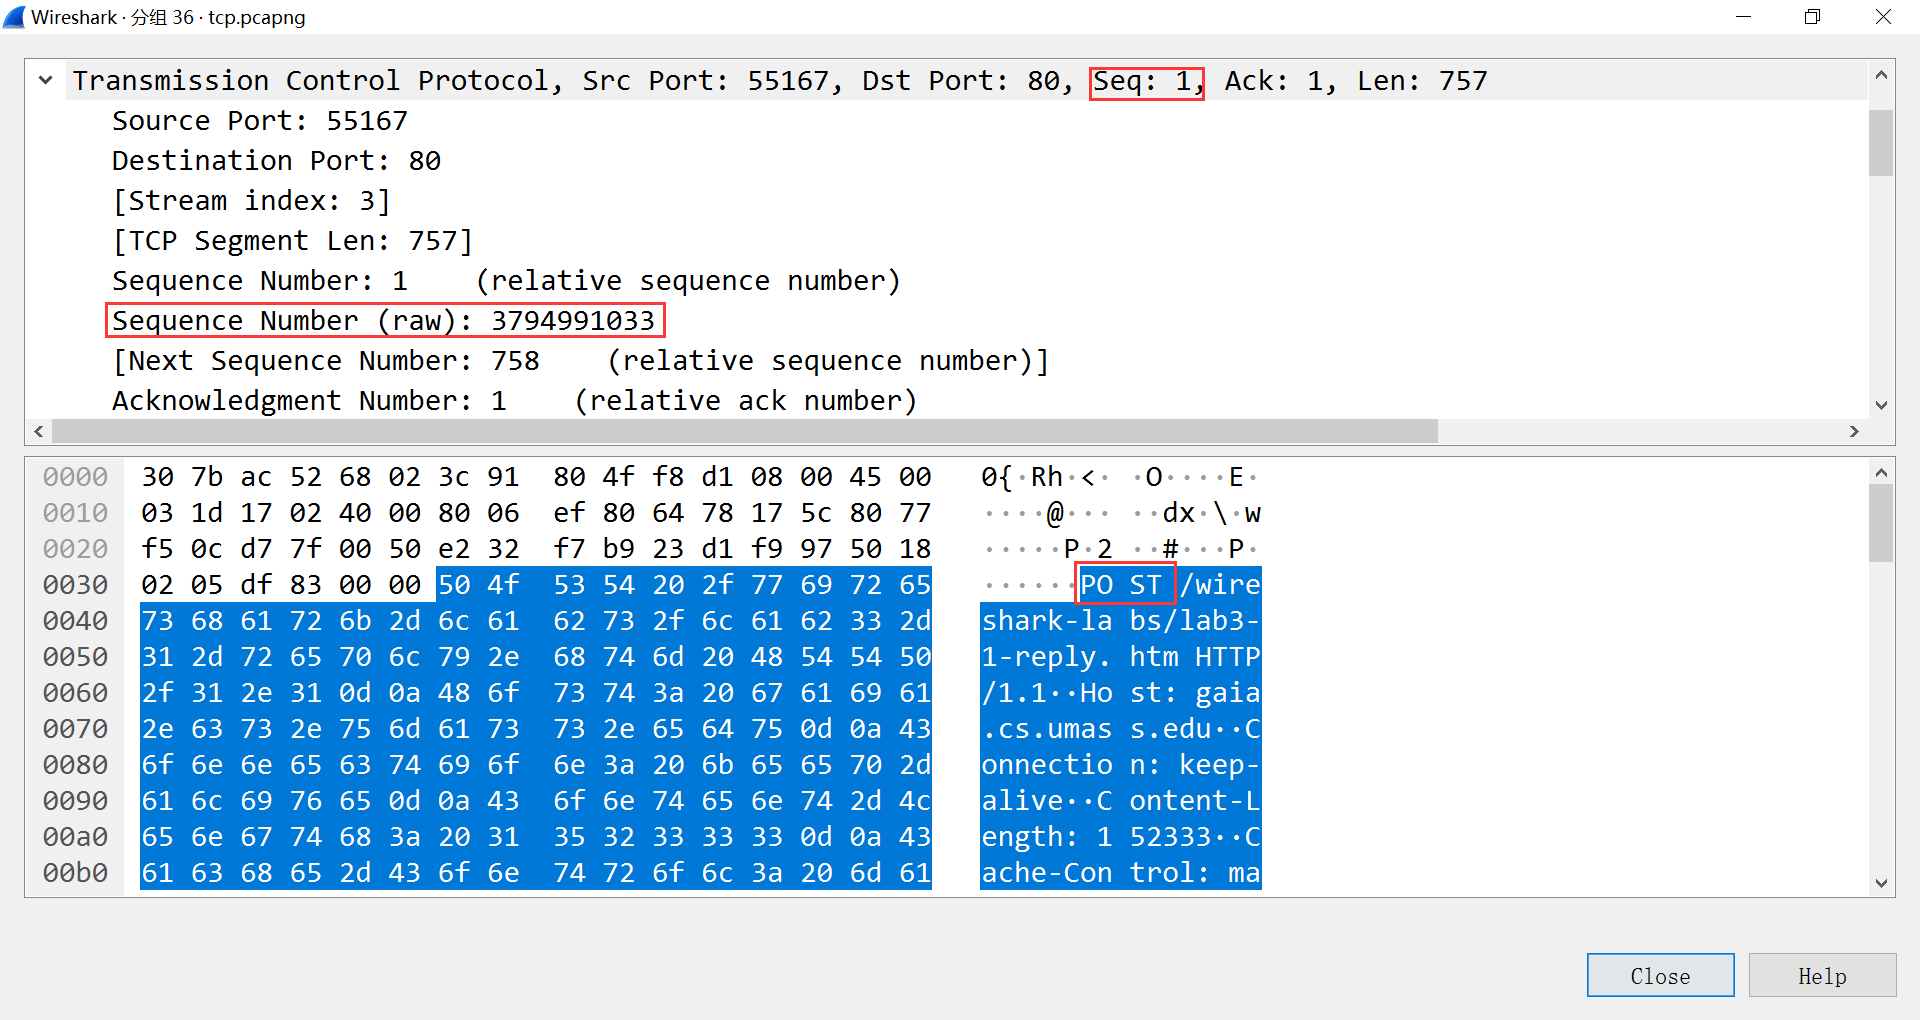
Task: Click hex pane scroll up arrow
Action: pyautogui.click(x=1881, y=473)
